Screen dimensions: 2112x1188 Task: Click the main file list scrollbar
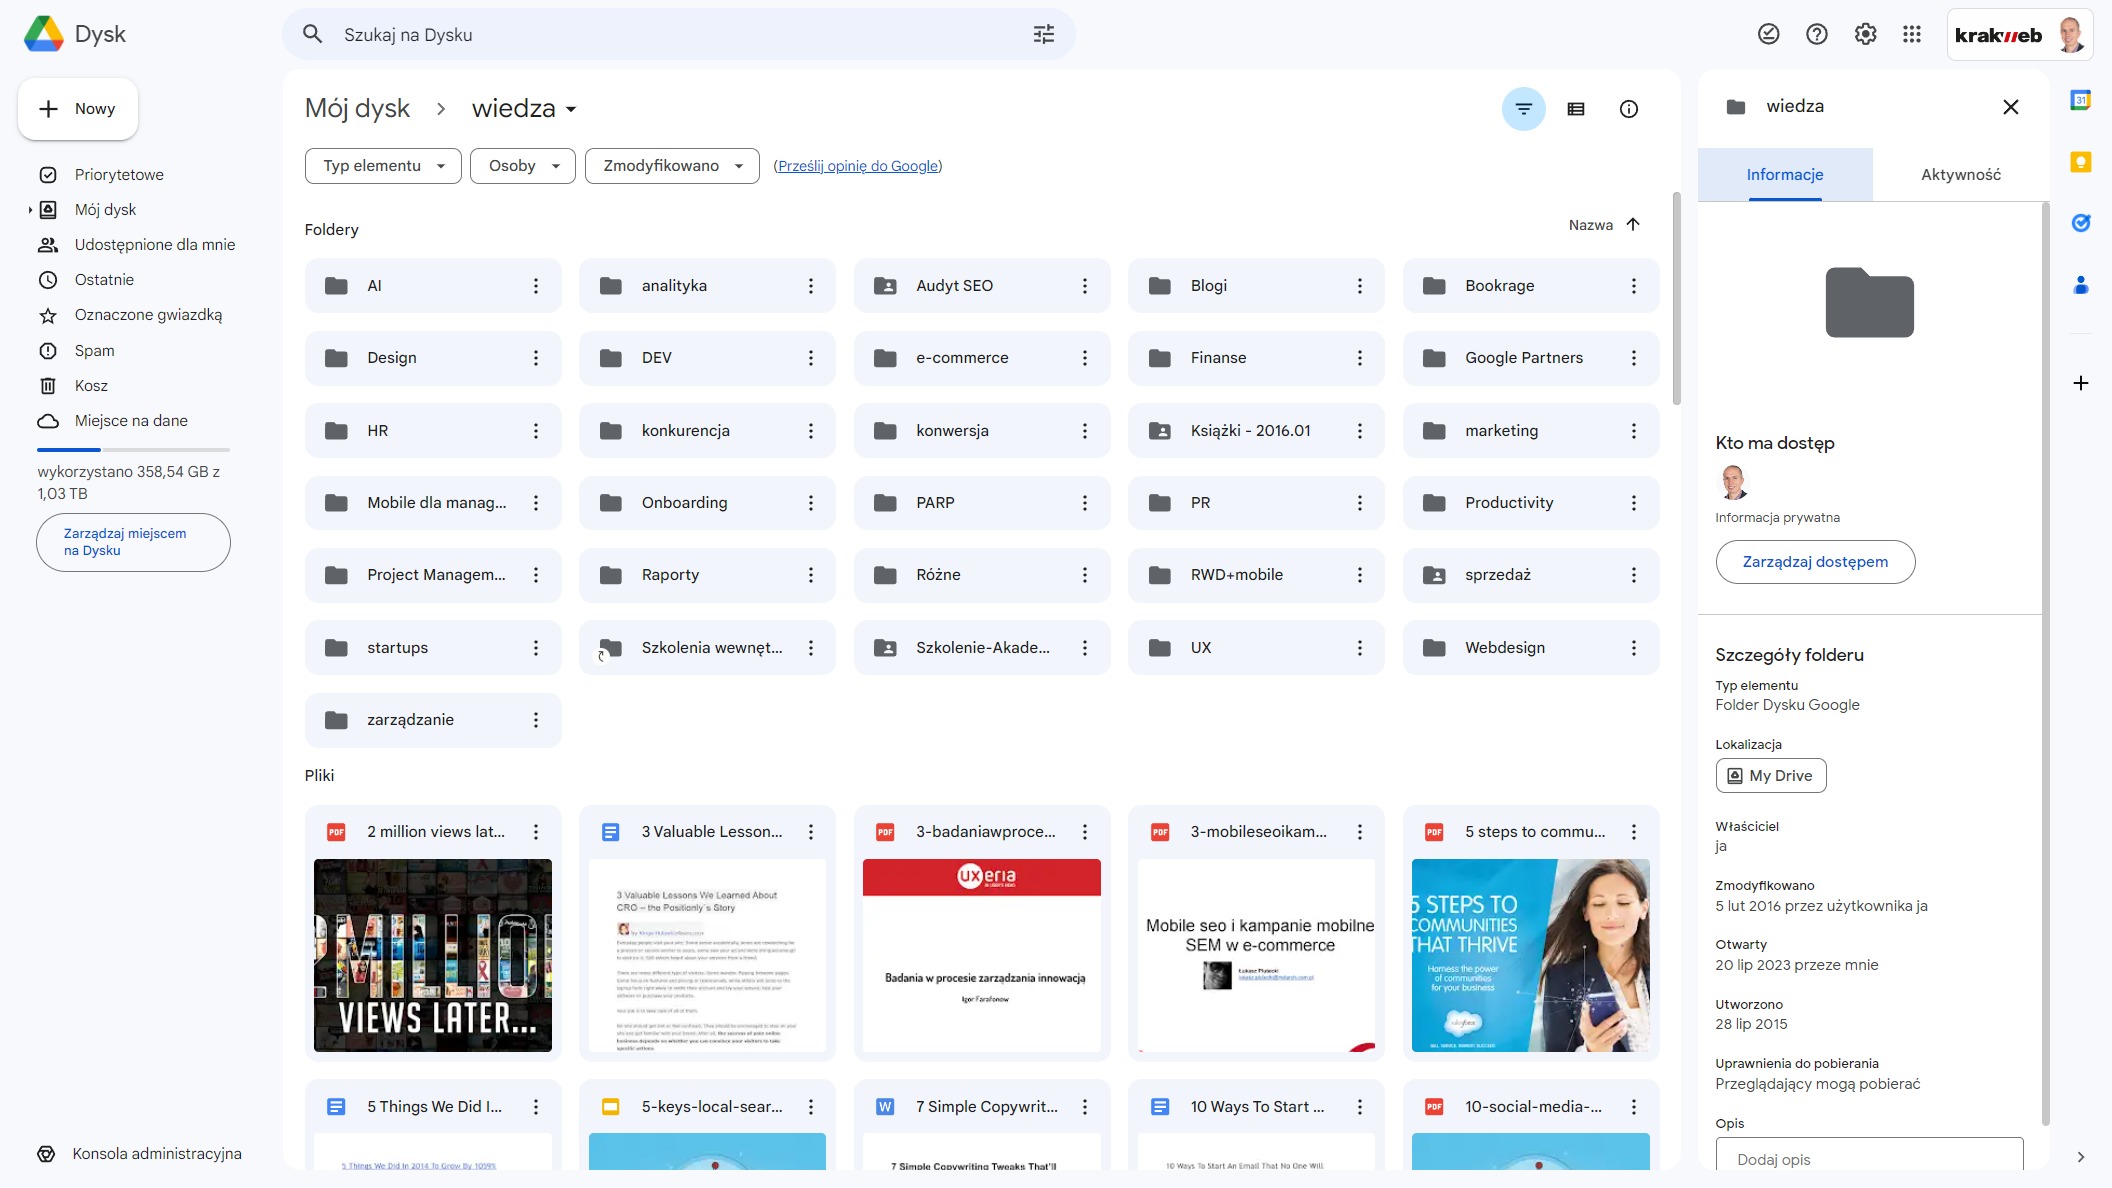(1676, 300)
